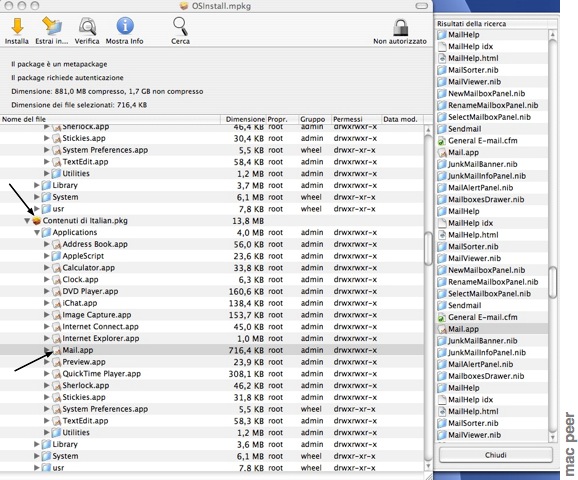Click the Verifica magnifier toolbar icon
Screen dimensions: 578x480
pyautogui.click(x=87, y=27)
